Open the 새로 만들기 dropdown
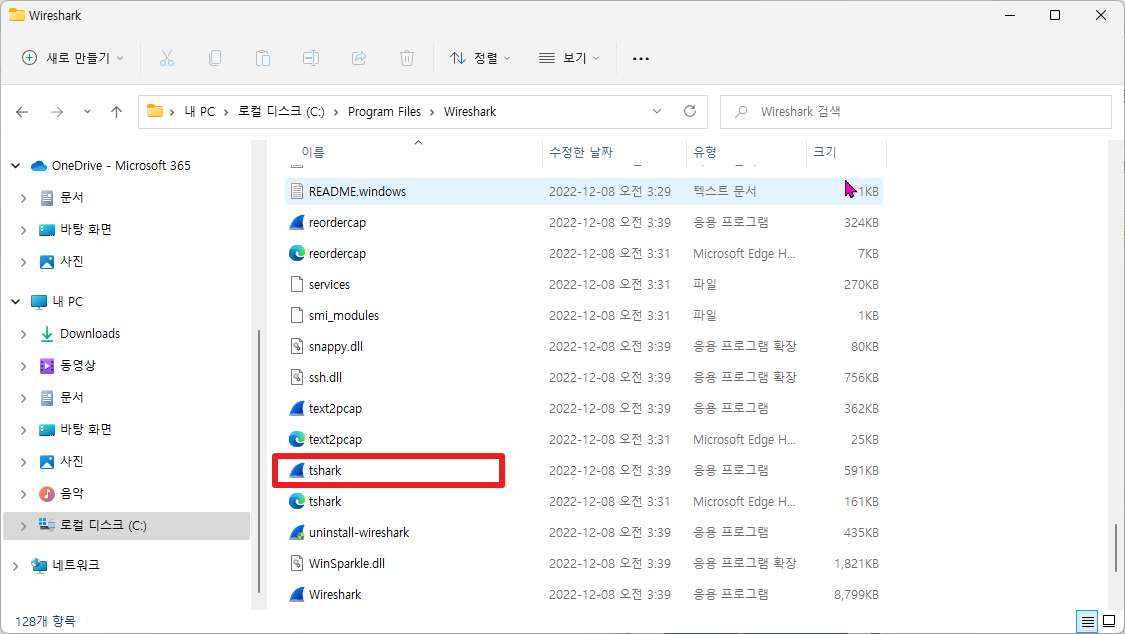This screenshot has height=634, width=1125. point(72,58)
